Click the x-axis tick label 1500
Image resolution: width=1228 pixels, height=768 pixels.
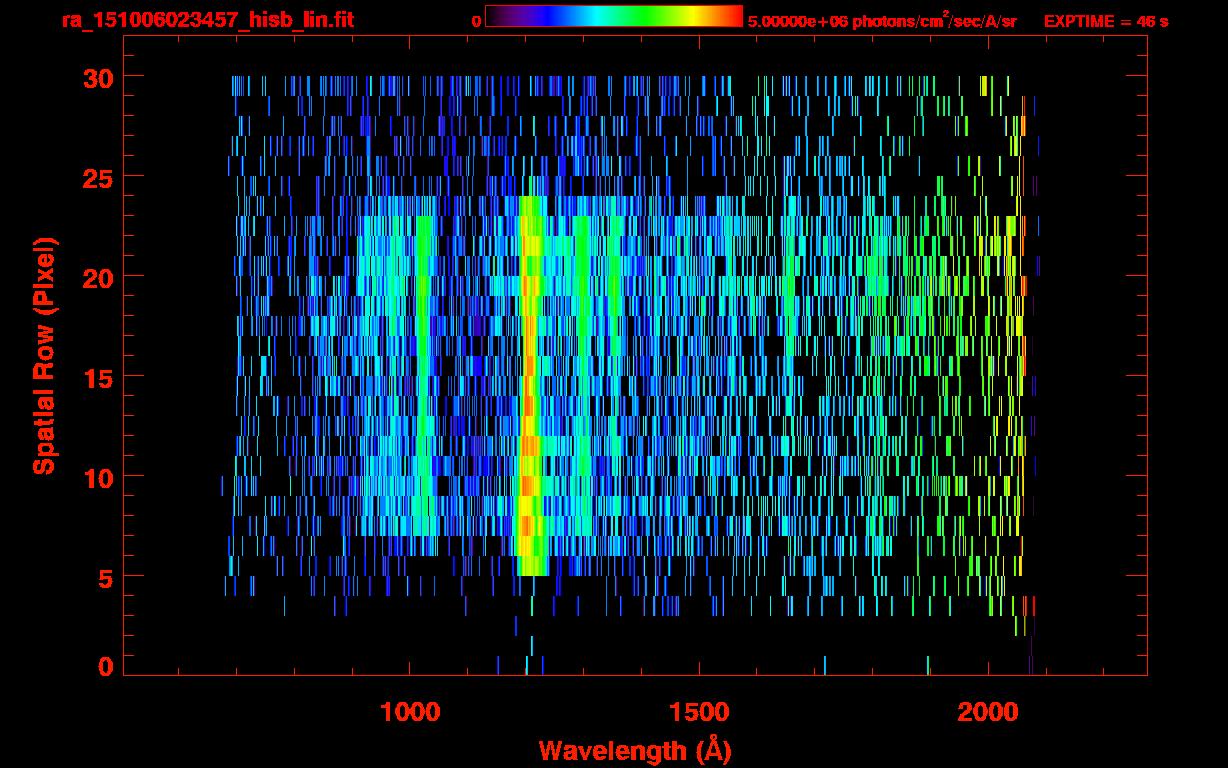coord(699,712)
